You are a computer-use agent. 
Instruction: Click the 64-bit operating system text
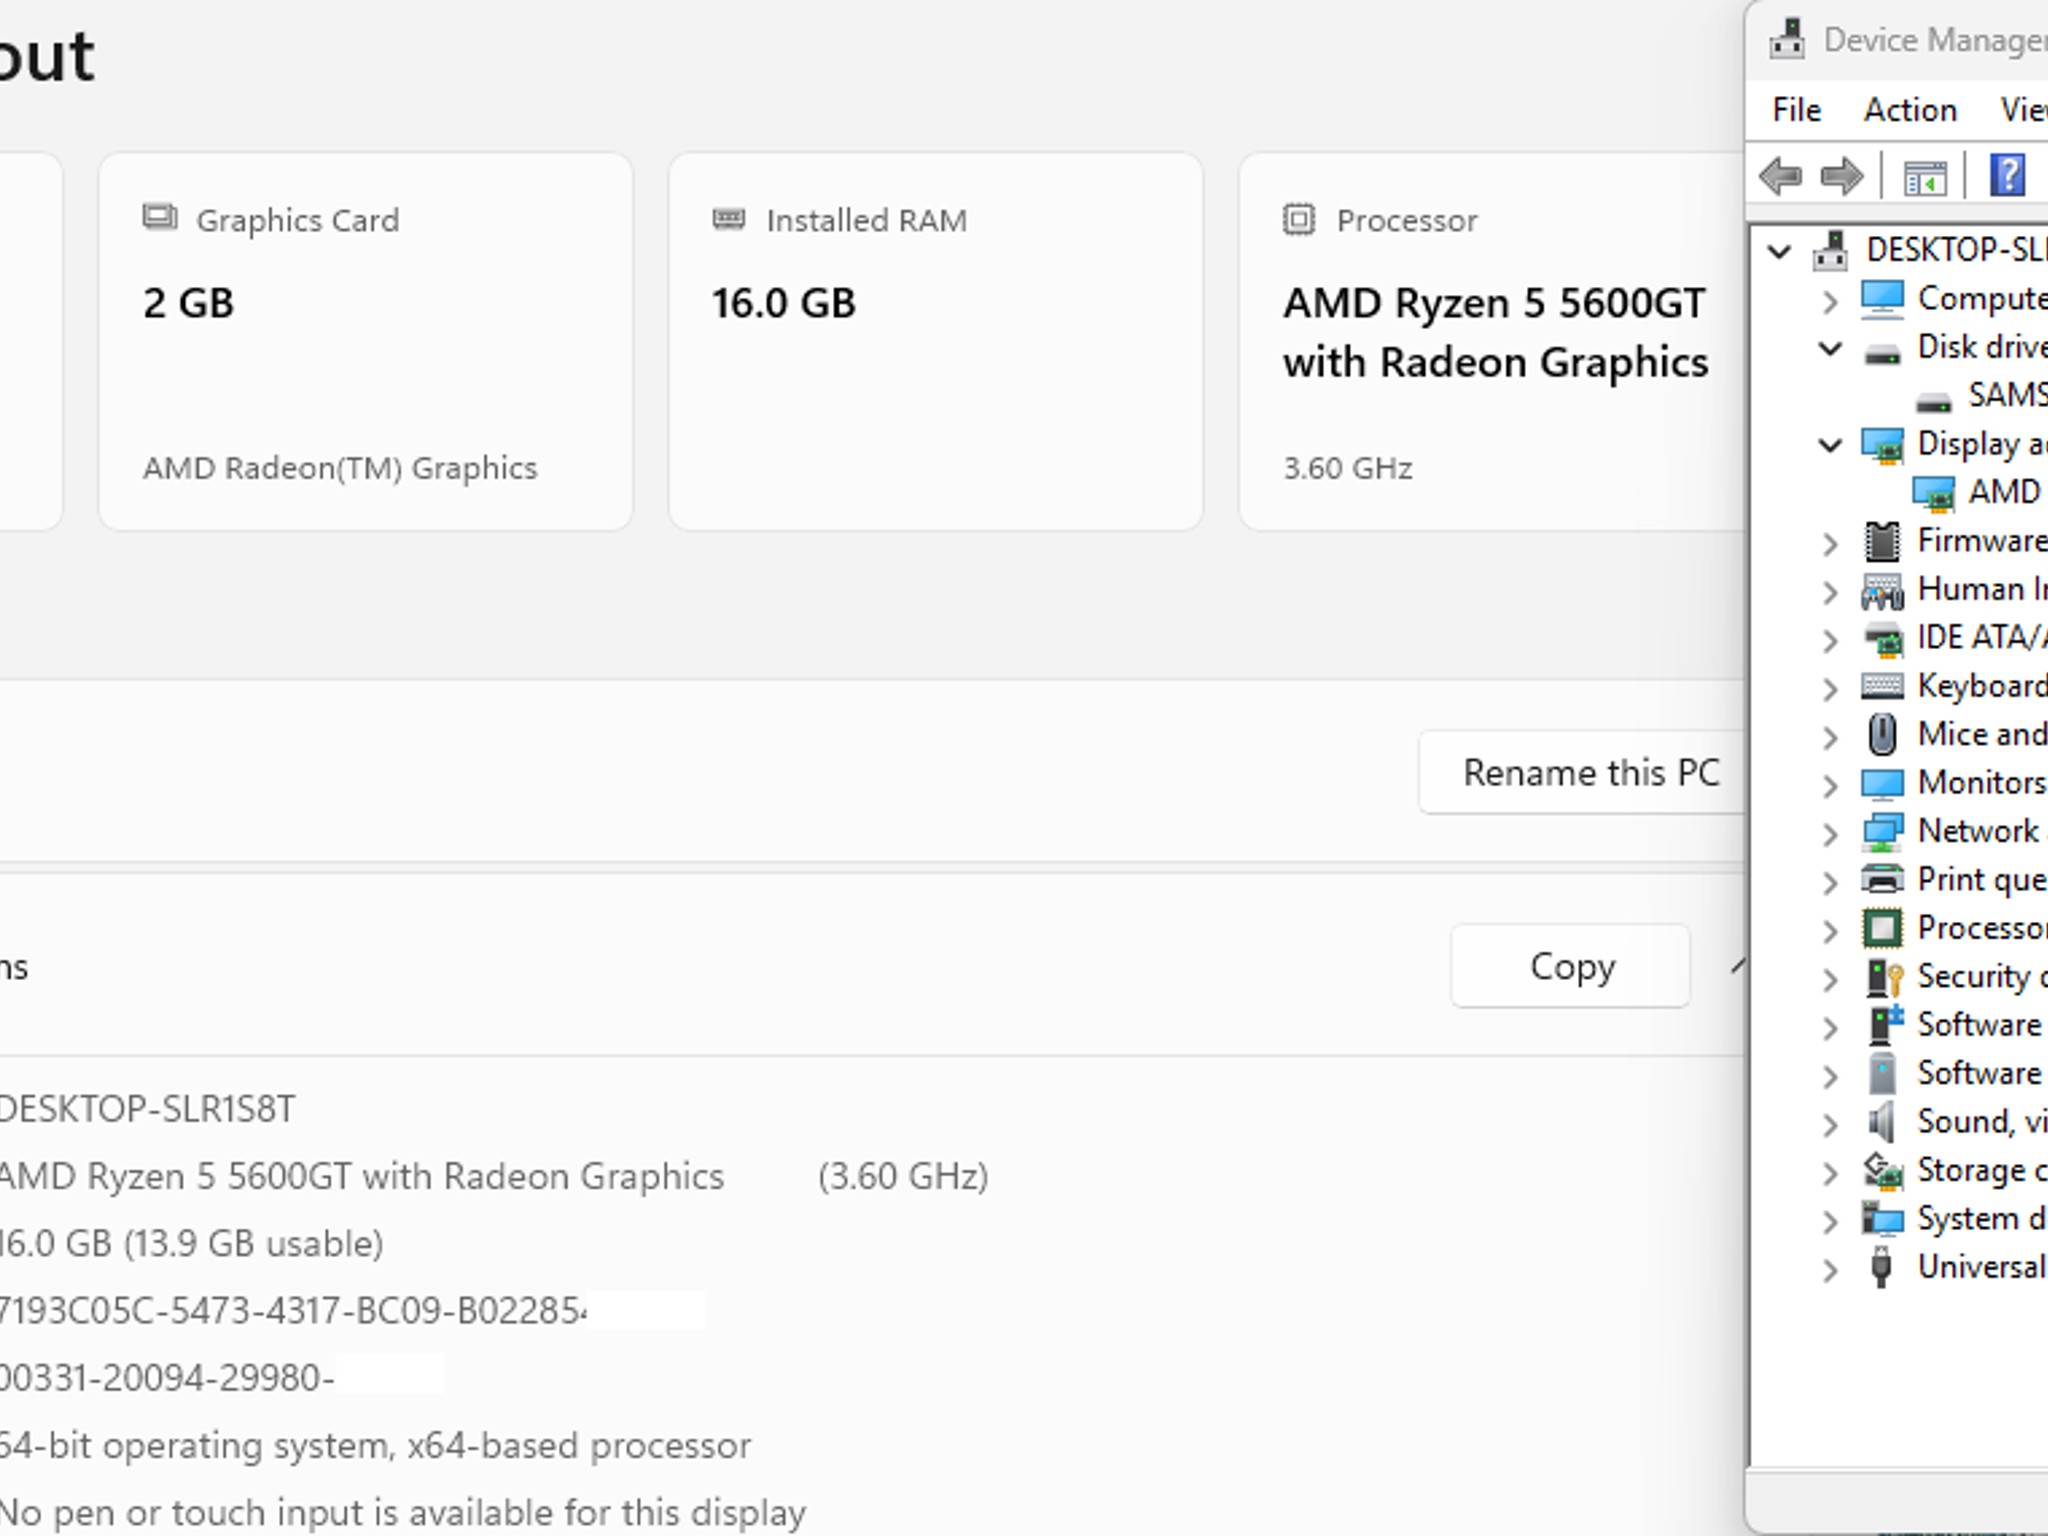click(375, 1446)
